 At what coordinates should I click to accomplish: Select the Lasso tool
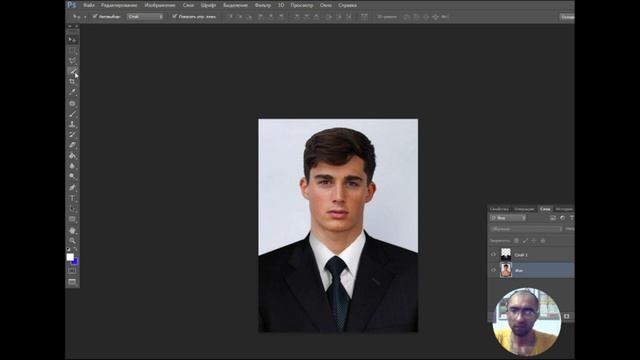click(72, 60)
